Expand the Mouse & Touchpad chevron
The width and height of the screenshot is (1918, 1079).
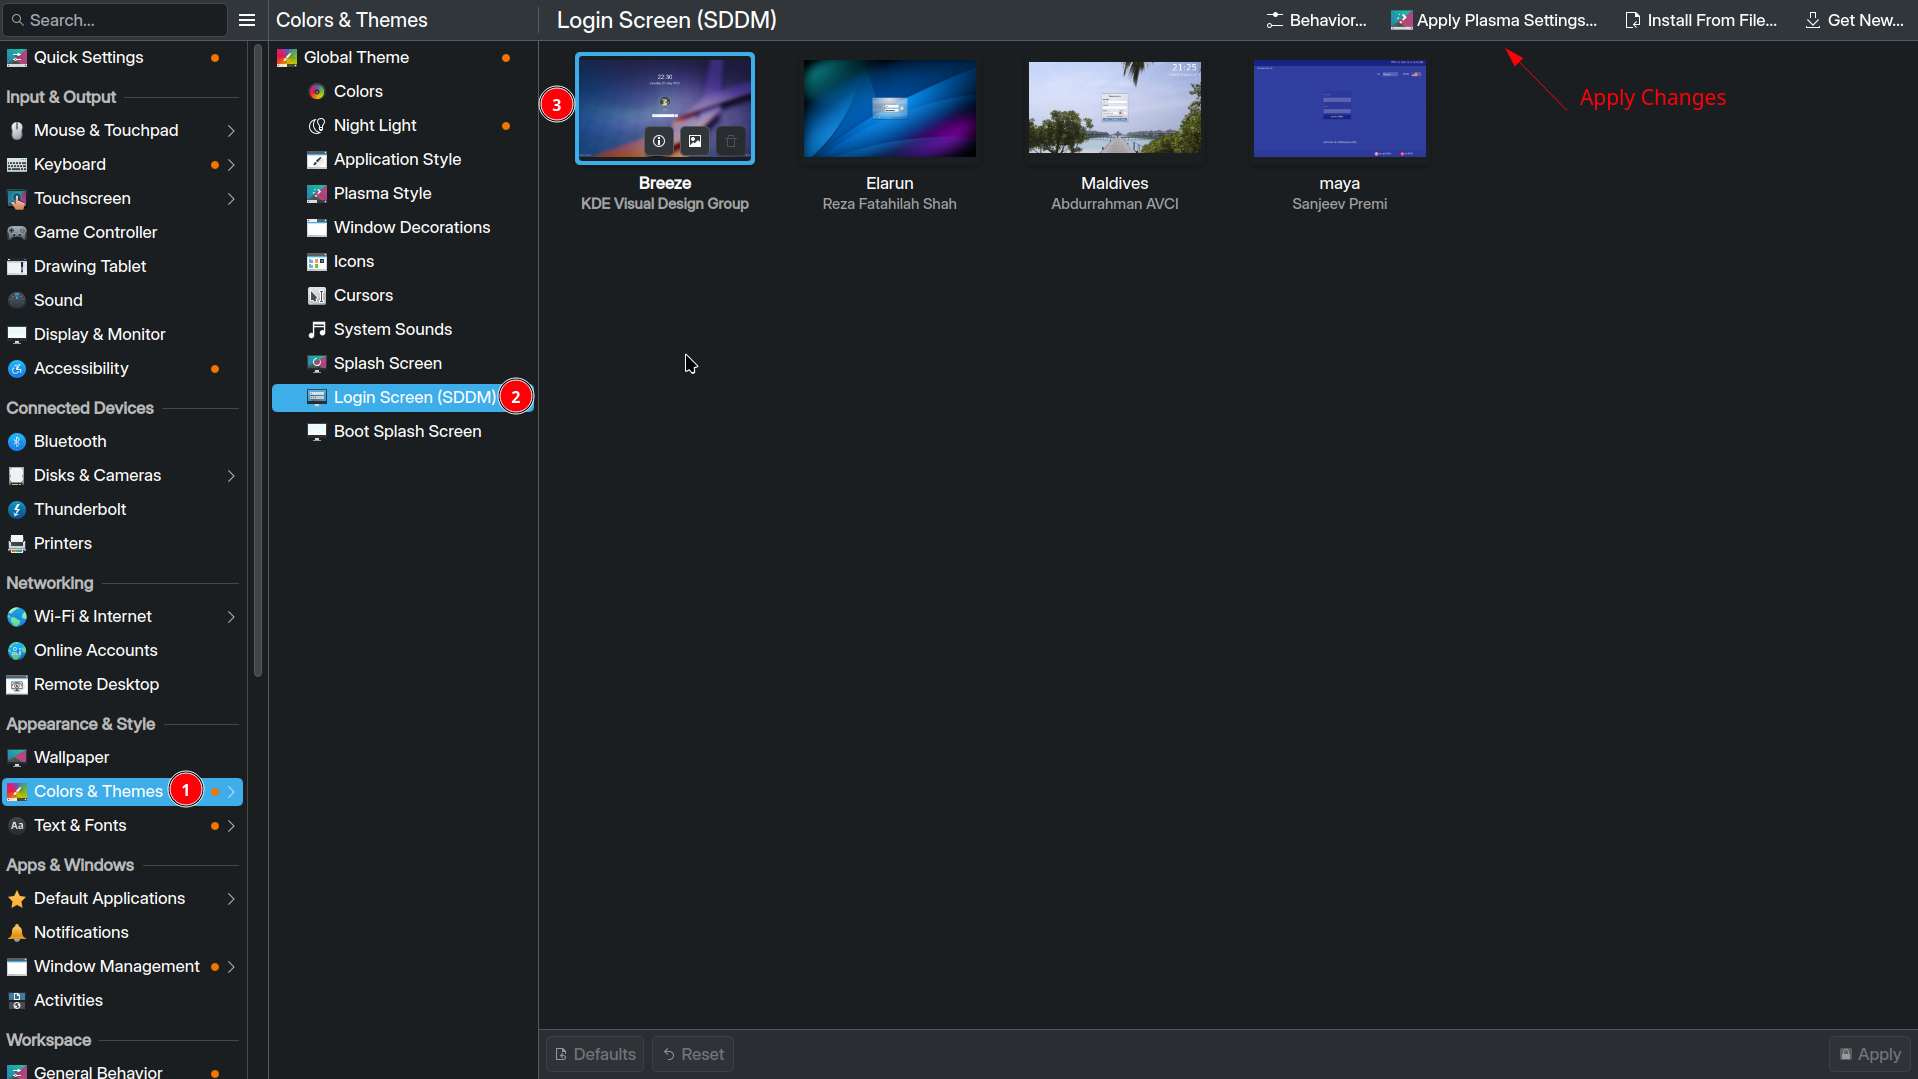point(231,131)
